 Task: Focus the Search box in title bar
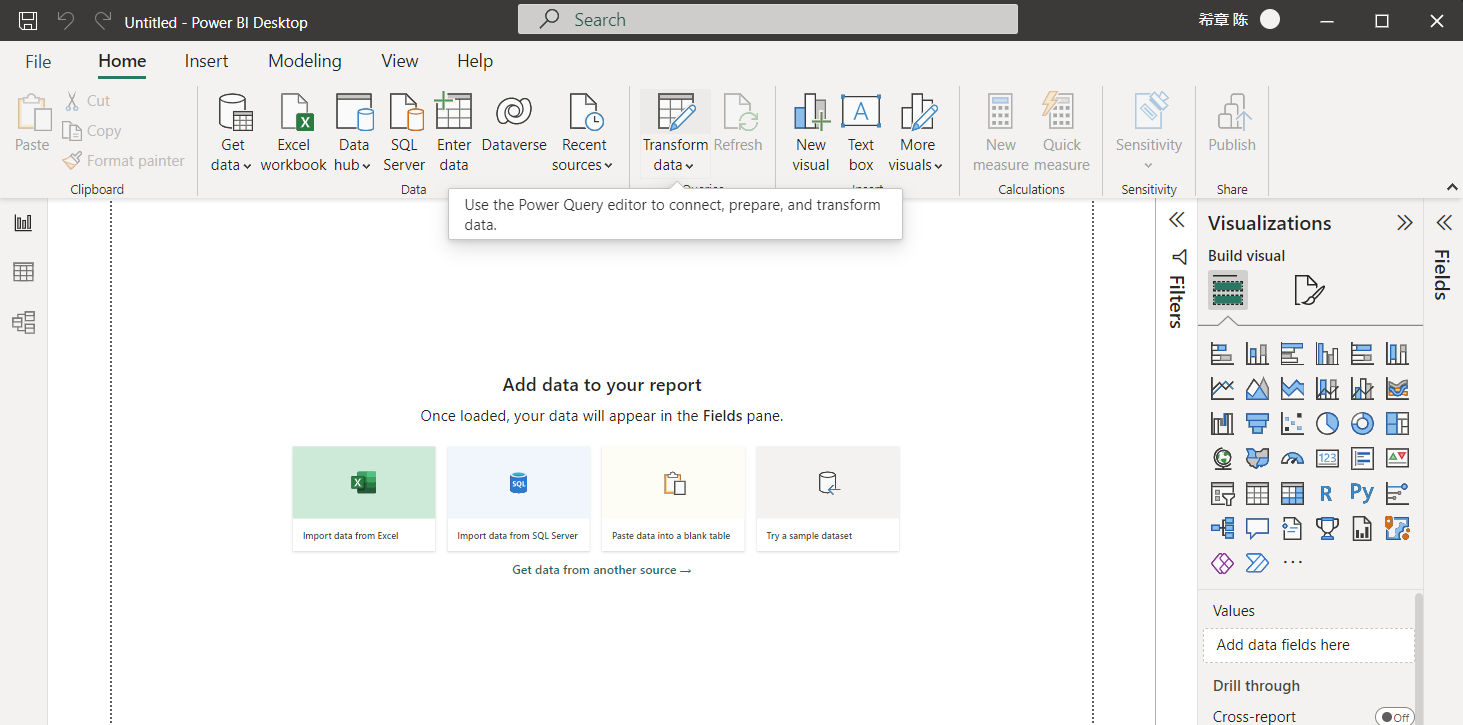(768, 20)
